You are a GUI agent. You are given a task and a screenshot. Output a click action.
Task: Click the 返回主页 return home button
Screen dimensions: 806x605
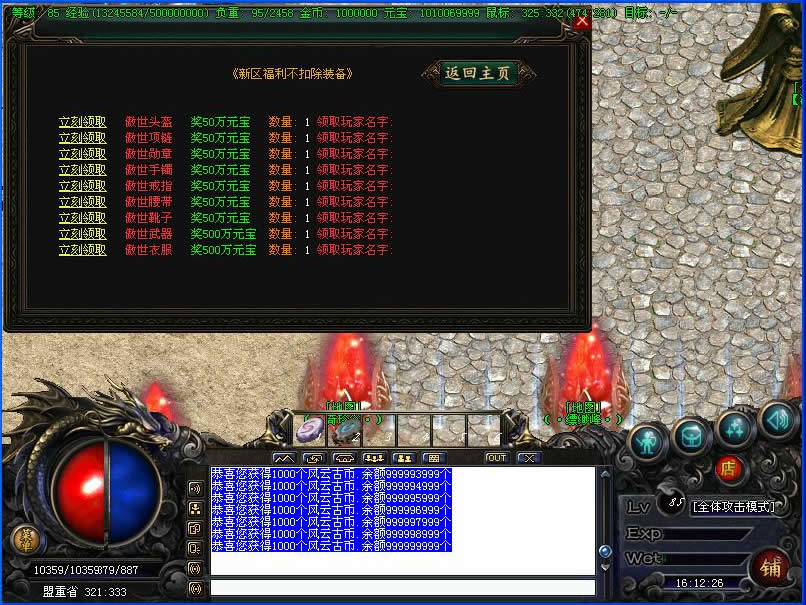coord(478,73)
